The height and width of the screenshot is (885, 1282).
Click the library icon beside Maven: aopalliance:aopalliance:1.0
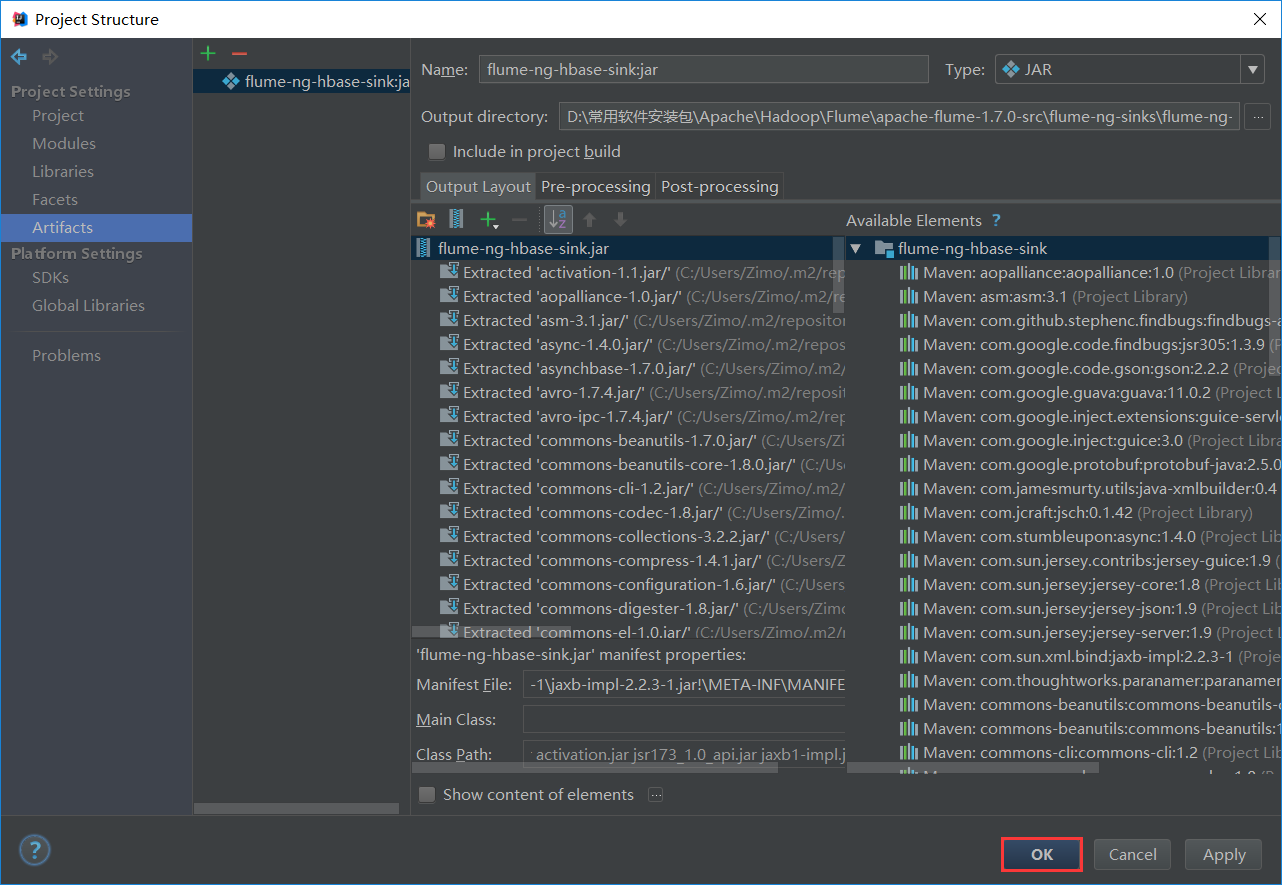pyautogui.click(x=909, y=272)
